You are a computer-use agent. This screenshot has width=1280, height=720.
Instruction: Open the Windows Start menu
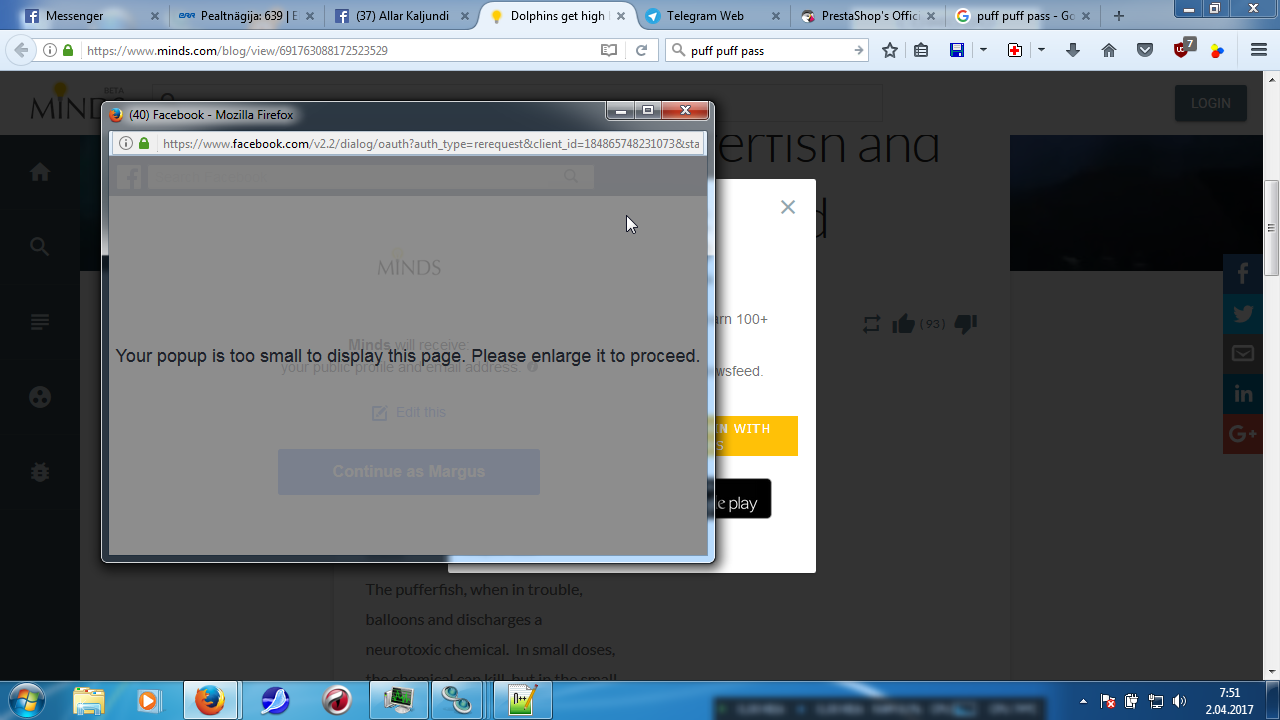[24, 701]
